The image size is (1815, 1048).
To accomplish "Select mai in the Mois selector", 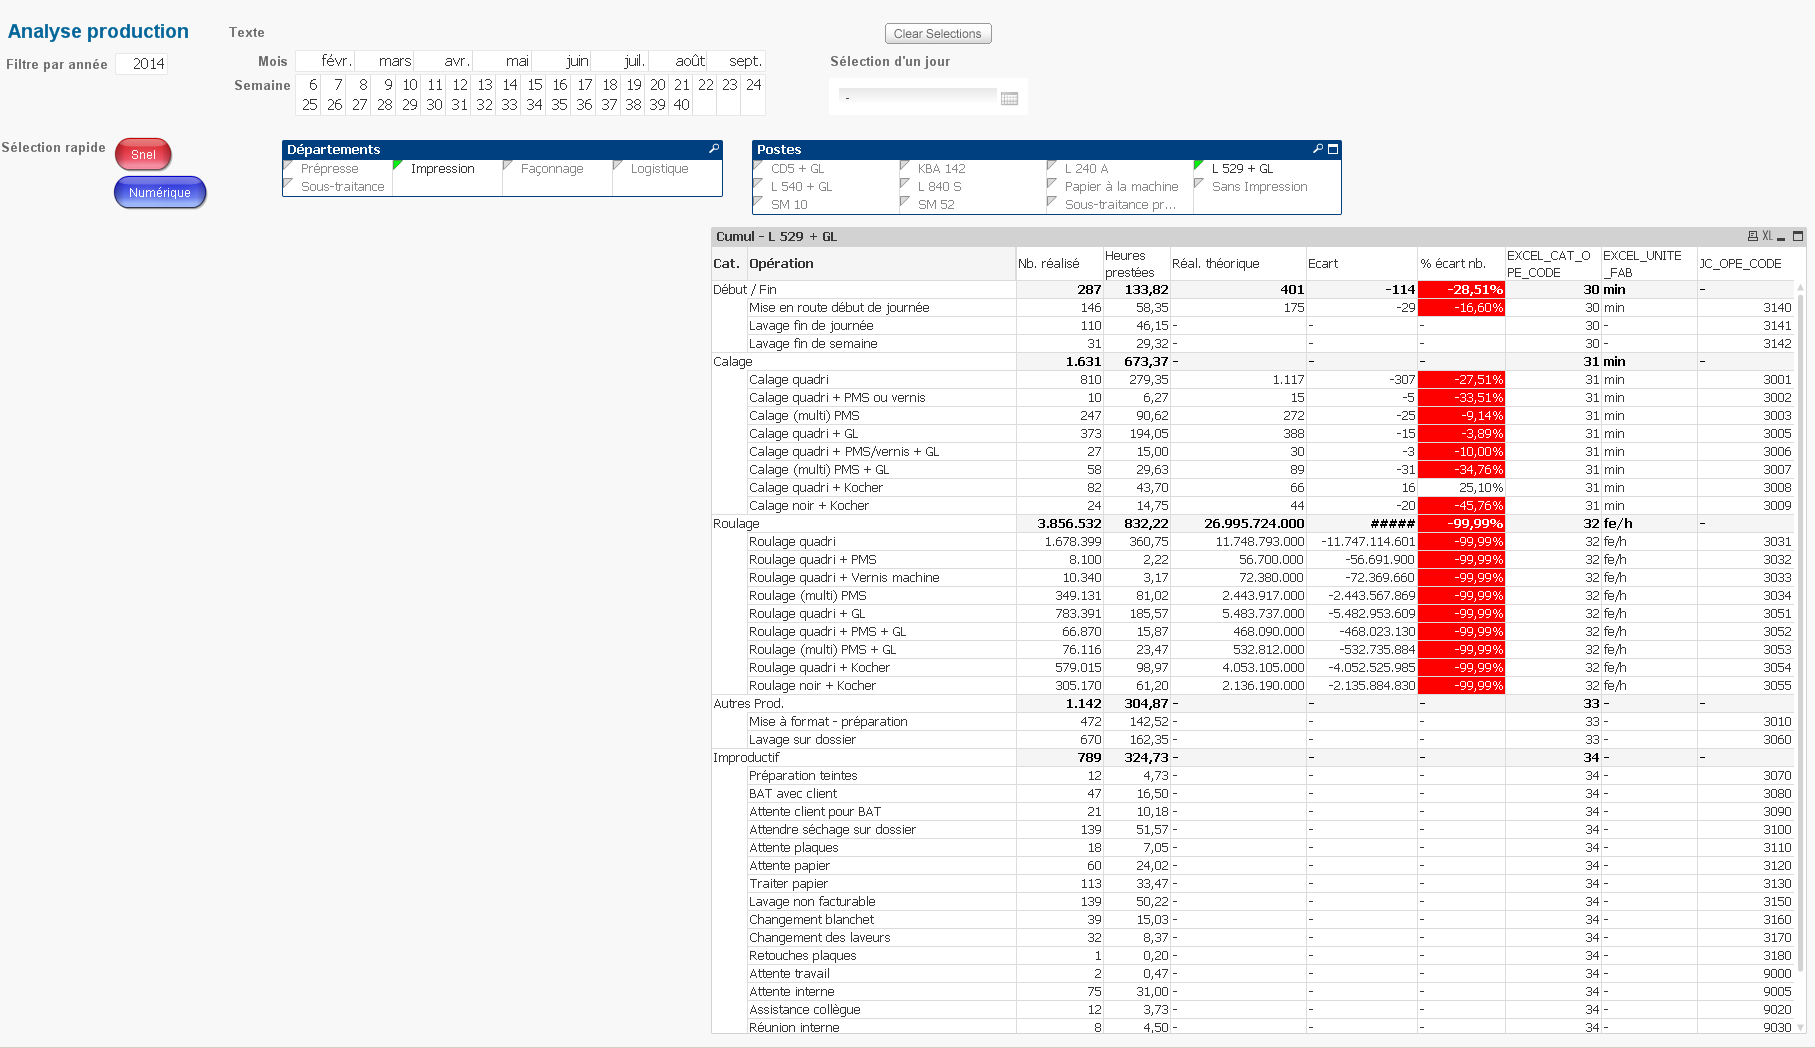I will (x=502, y=61).
